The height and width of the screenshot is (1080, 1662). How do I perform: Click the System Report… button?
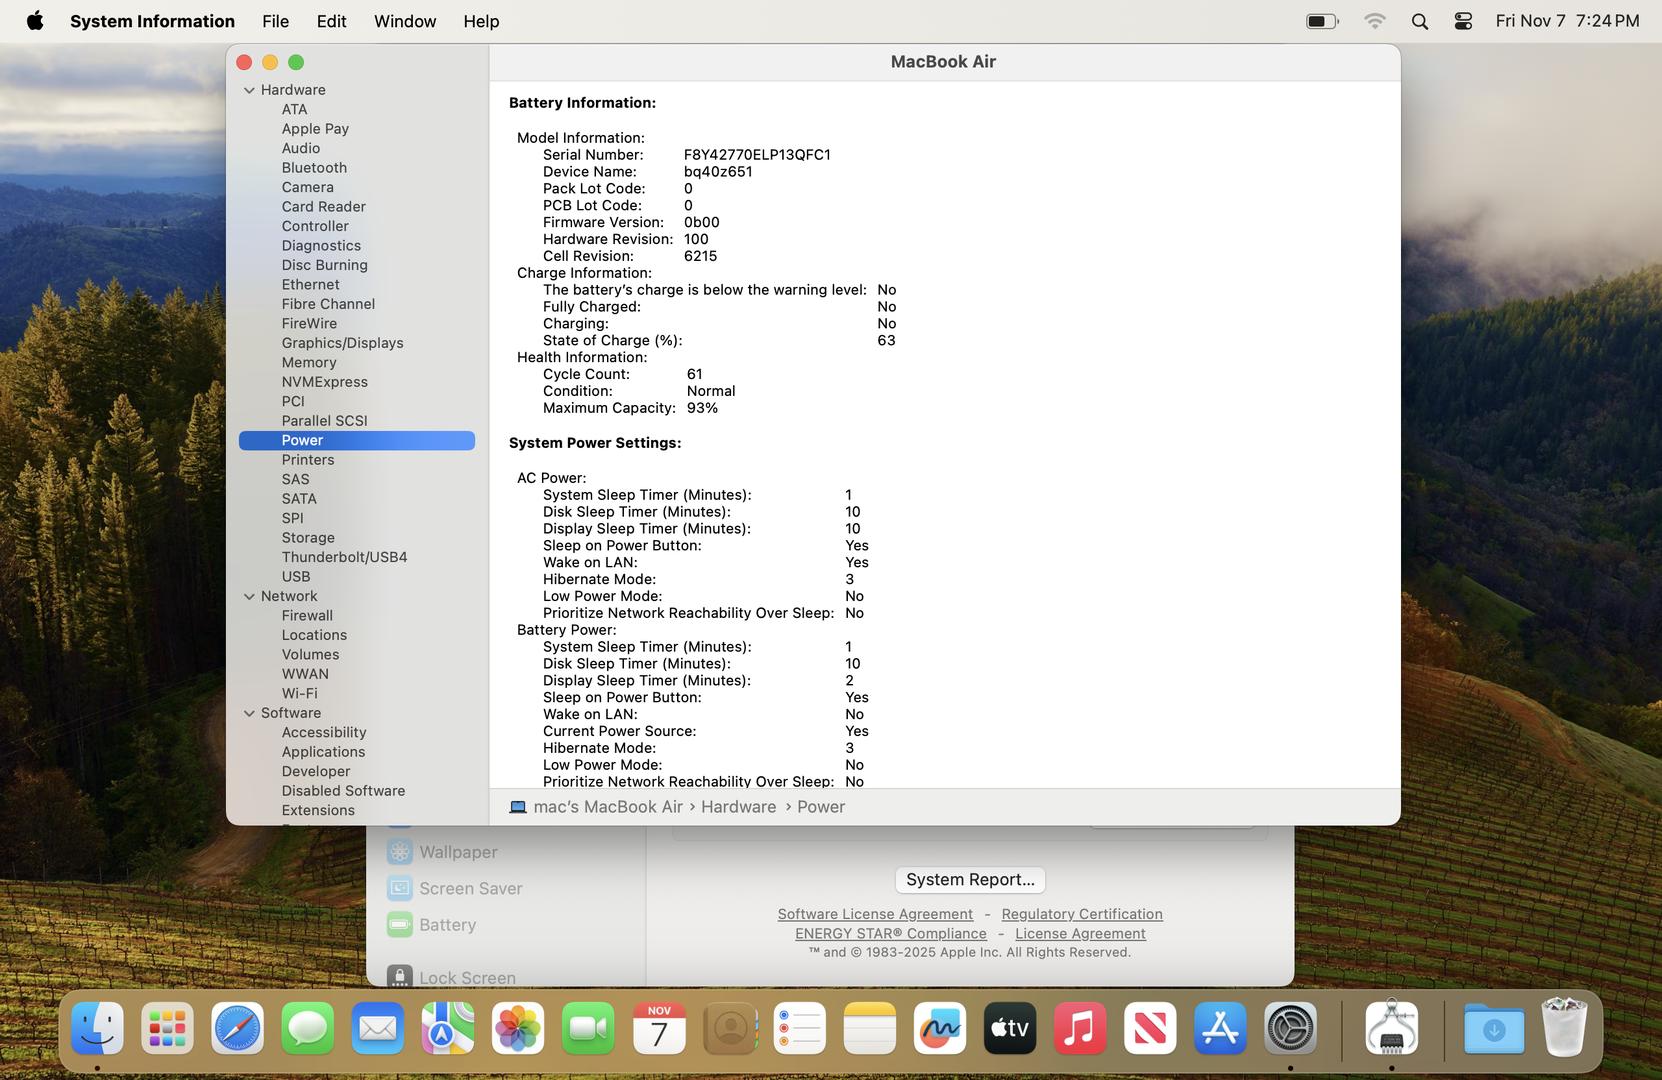click(969, 880)
